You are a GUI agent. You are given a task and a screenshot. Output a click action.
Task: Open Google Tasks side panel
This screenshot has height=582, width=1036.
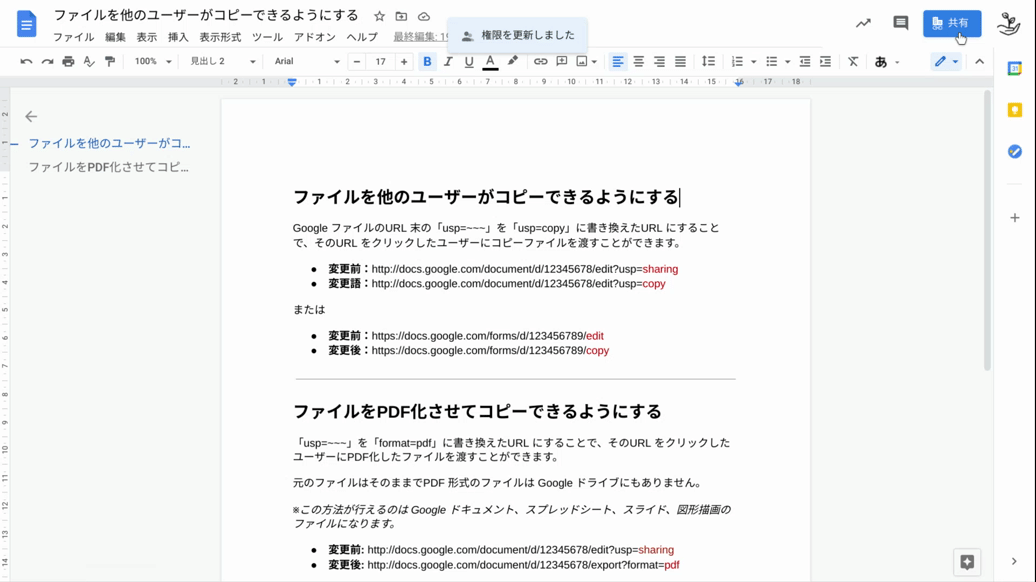1015,152
